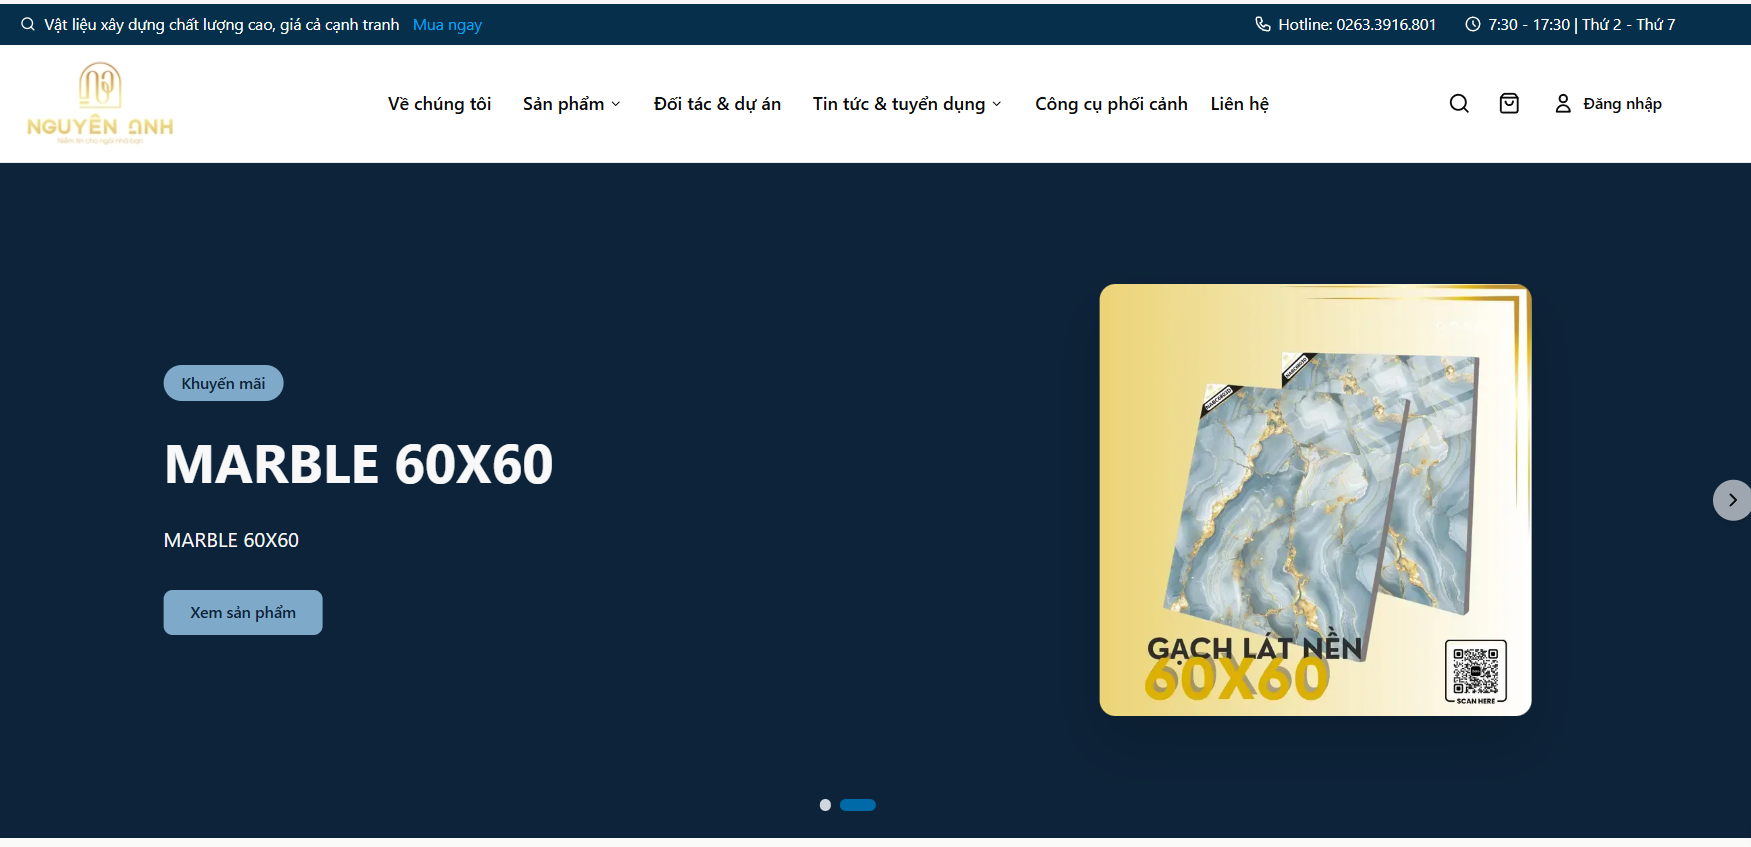Open Công cụ phối cảnh tool

click(x=1111, y=104)
